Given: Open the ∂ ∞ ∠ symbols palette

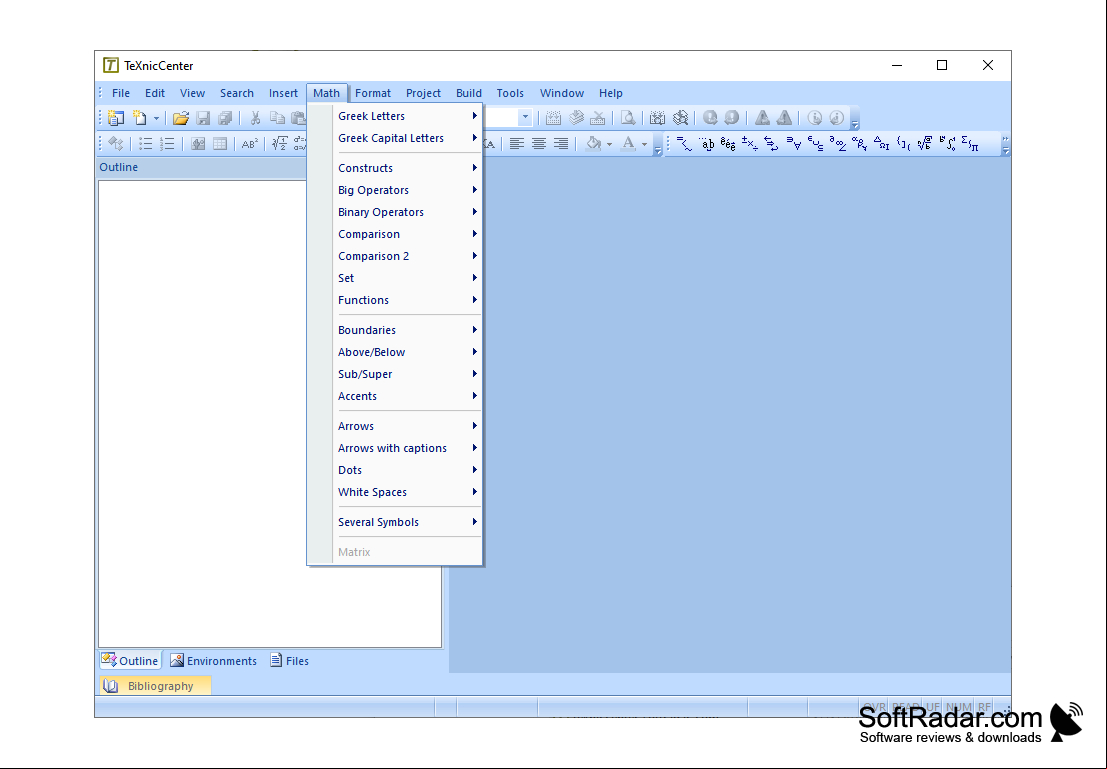Looking at the screenshot, I should point(837,144).
